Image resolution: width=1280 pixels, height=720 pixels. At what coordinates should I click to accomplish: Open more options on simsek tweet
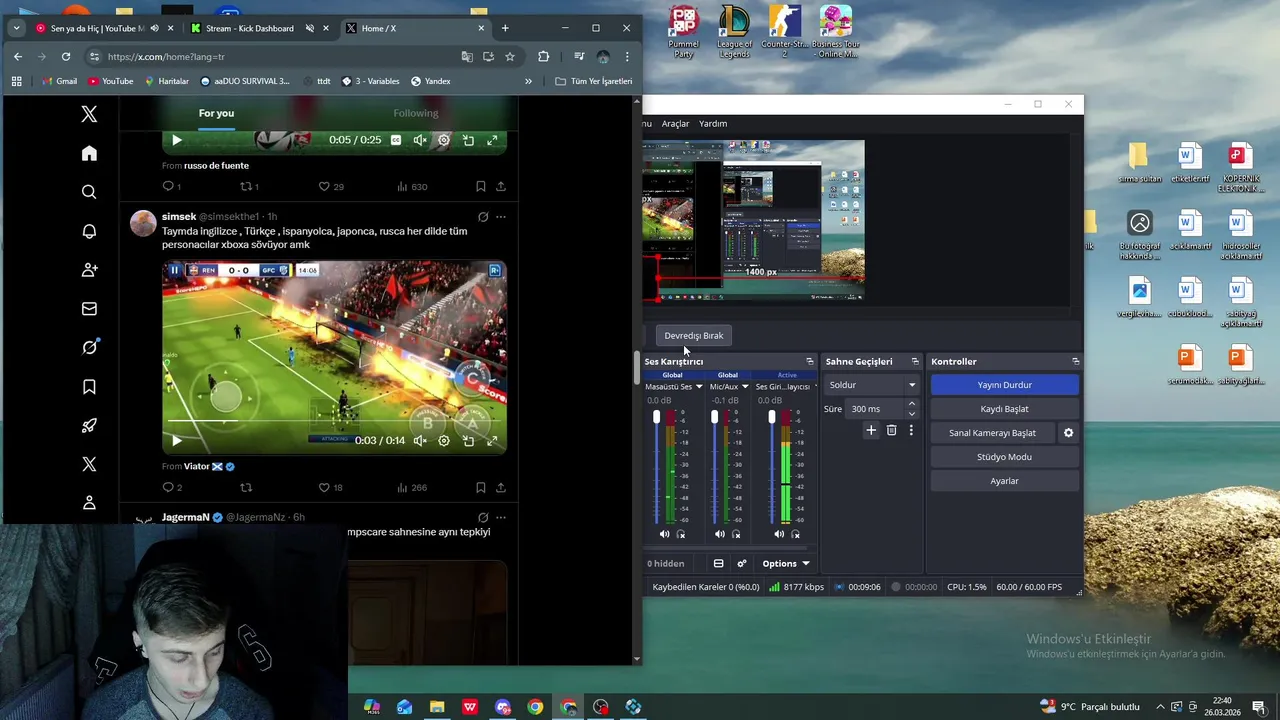tap(501, 217)
